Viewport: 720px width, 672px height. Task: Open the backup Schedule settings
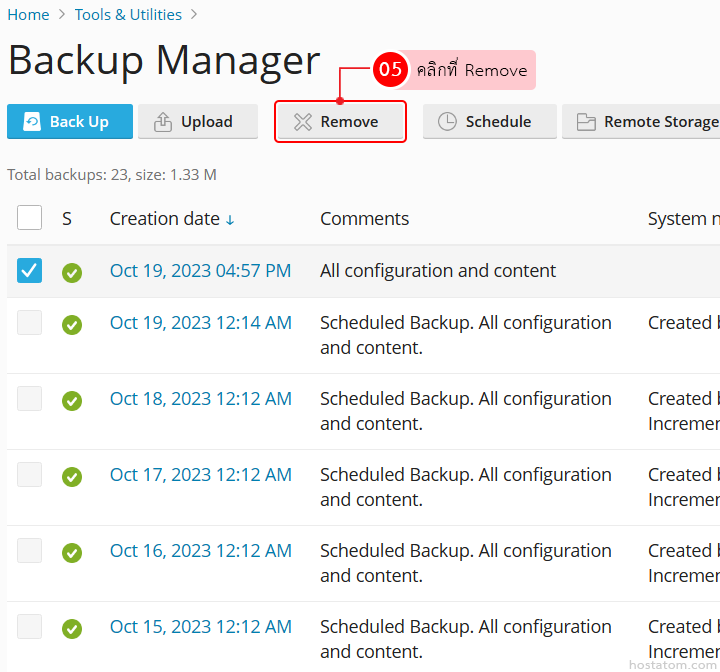pos(489,122)
